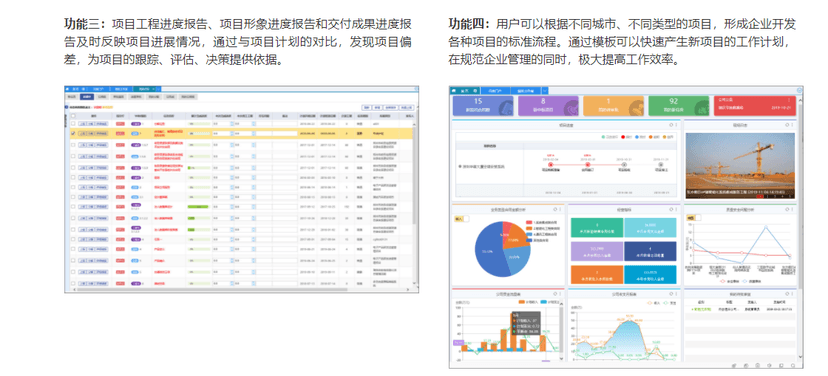Flip the yellow toggle above the line chart
828x376 pixels.
tap(694, 218)
